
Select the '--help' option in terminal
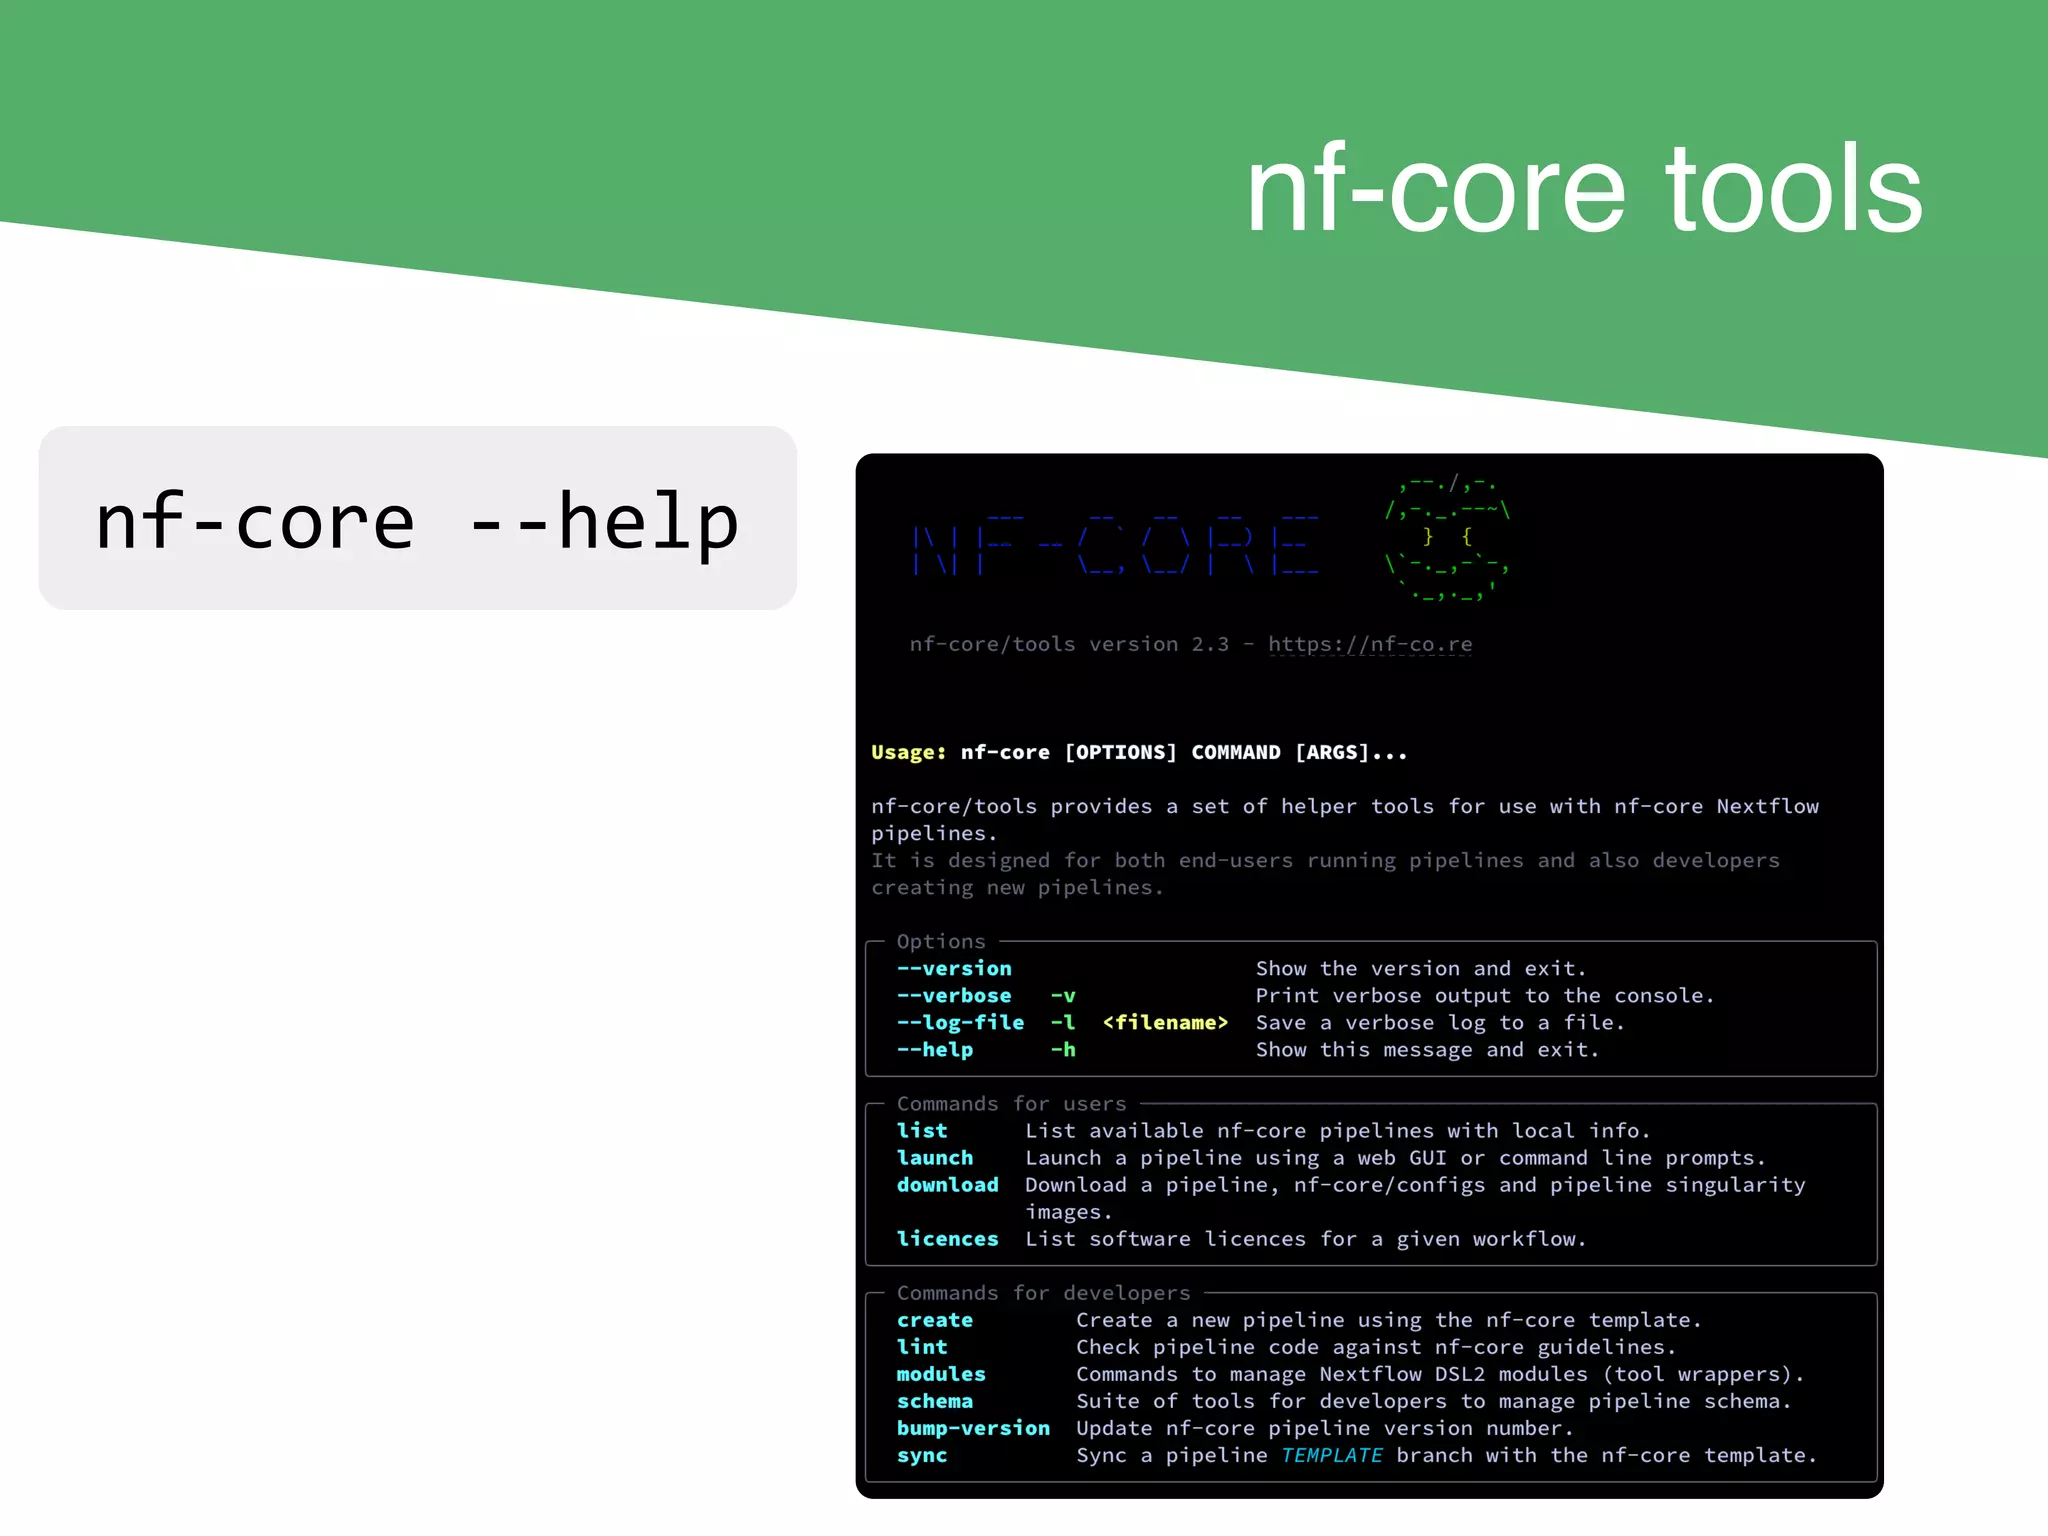[935, 1049]
